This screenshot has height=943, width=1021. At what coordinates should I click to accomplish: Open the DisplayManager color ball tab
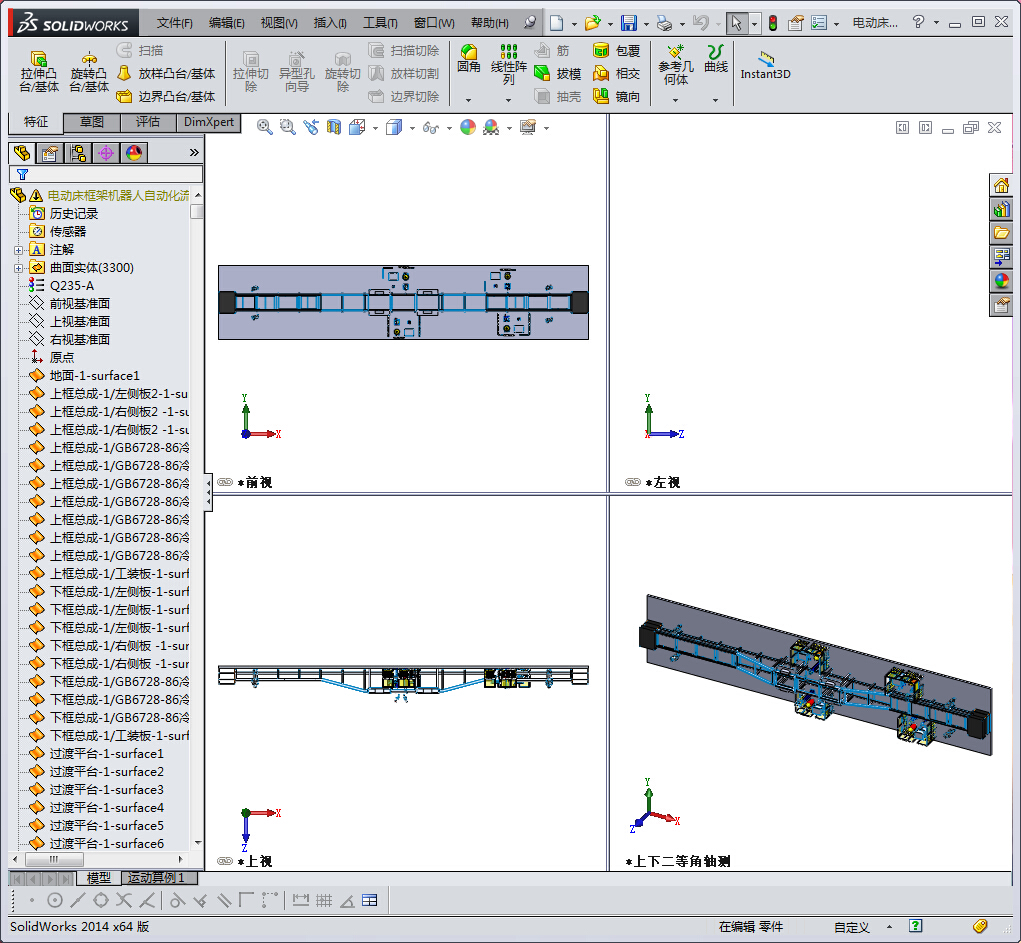[x=134, y=153]
